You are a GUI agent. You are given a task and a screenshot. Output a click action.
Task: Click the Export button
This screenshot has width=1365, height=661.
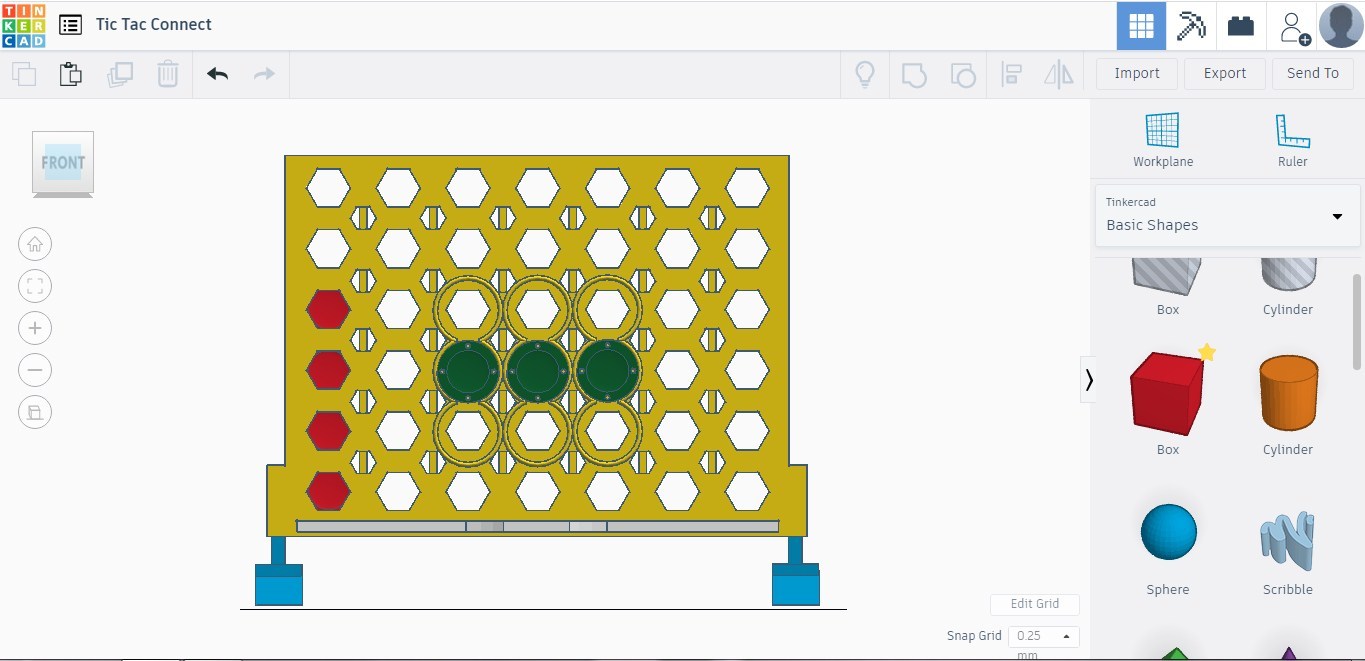point(1224,73)
